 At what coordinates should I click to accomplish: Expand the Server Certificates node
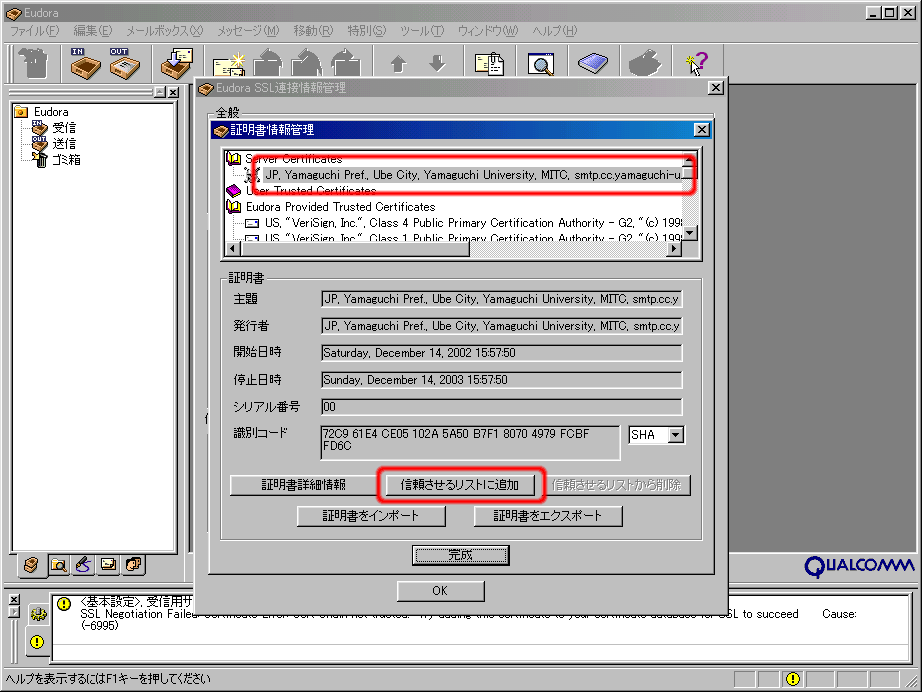(x=233, y=159)
